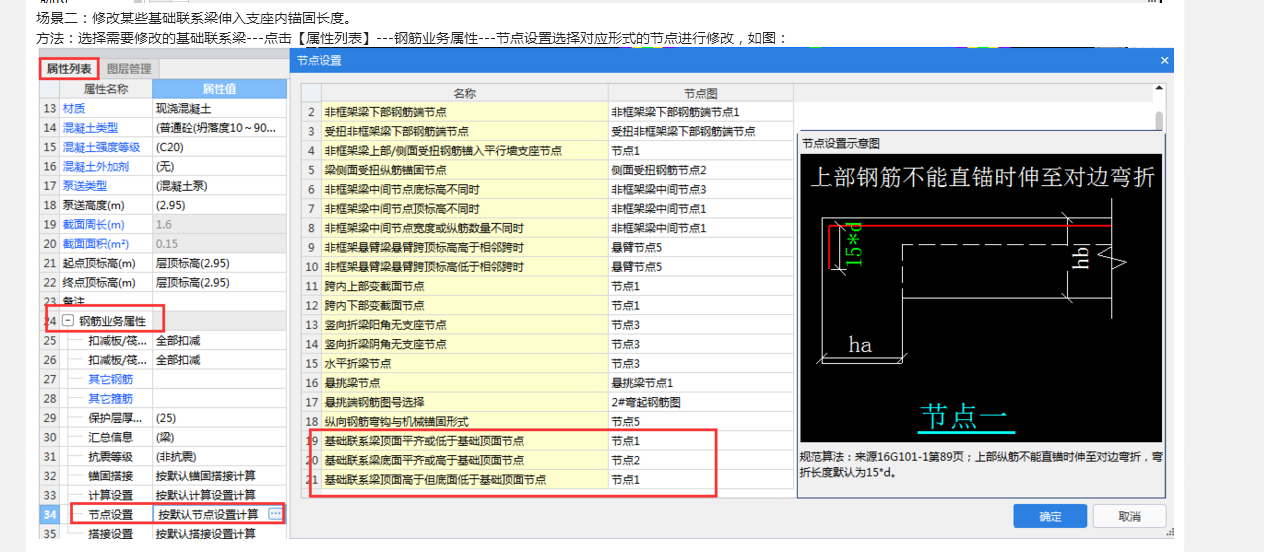The height and width of the screenshot is (552, 1264).
Task: Select row 非框架梁下部钢筋端节点
Action: (x=548, y=111)
